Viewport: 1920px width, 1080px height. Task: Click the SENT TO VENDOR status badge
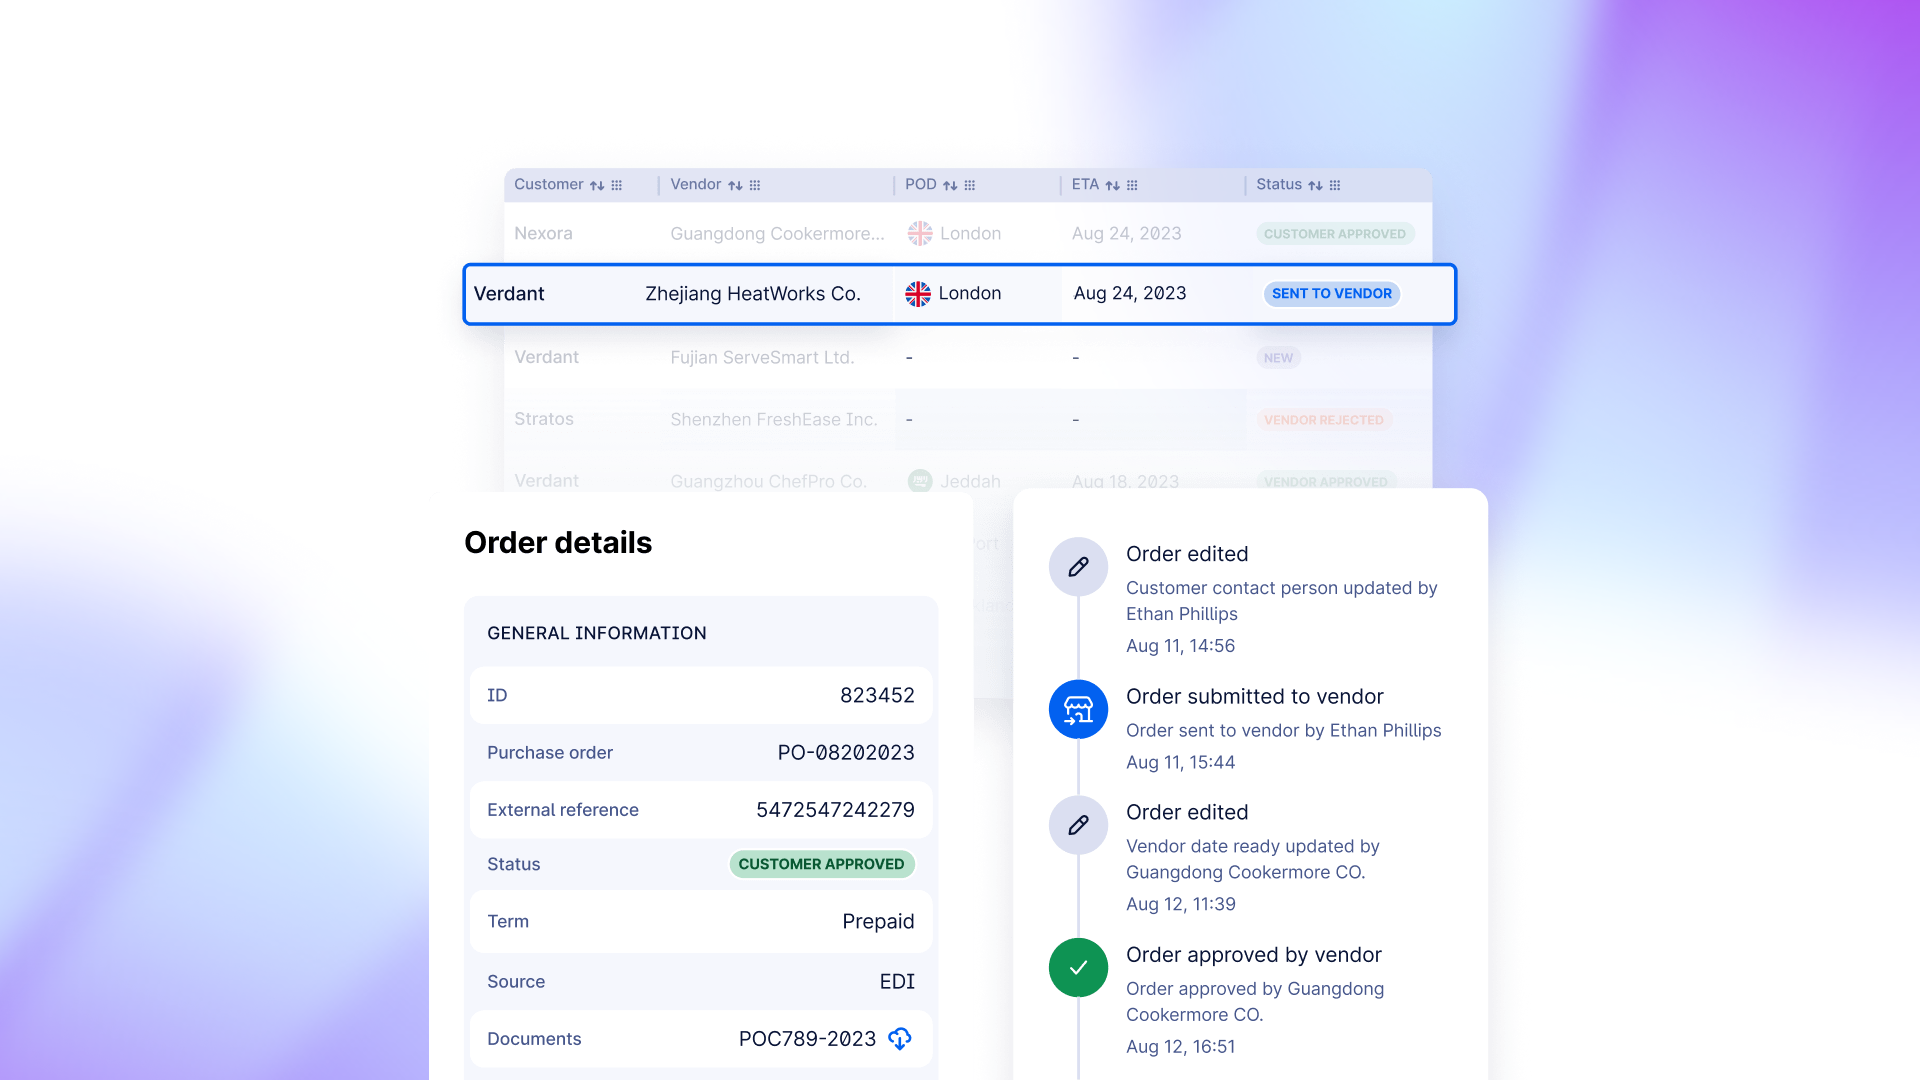[x=1331, y=294]
